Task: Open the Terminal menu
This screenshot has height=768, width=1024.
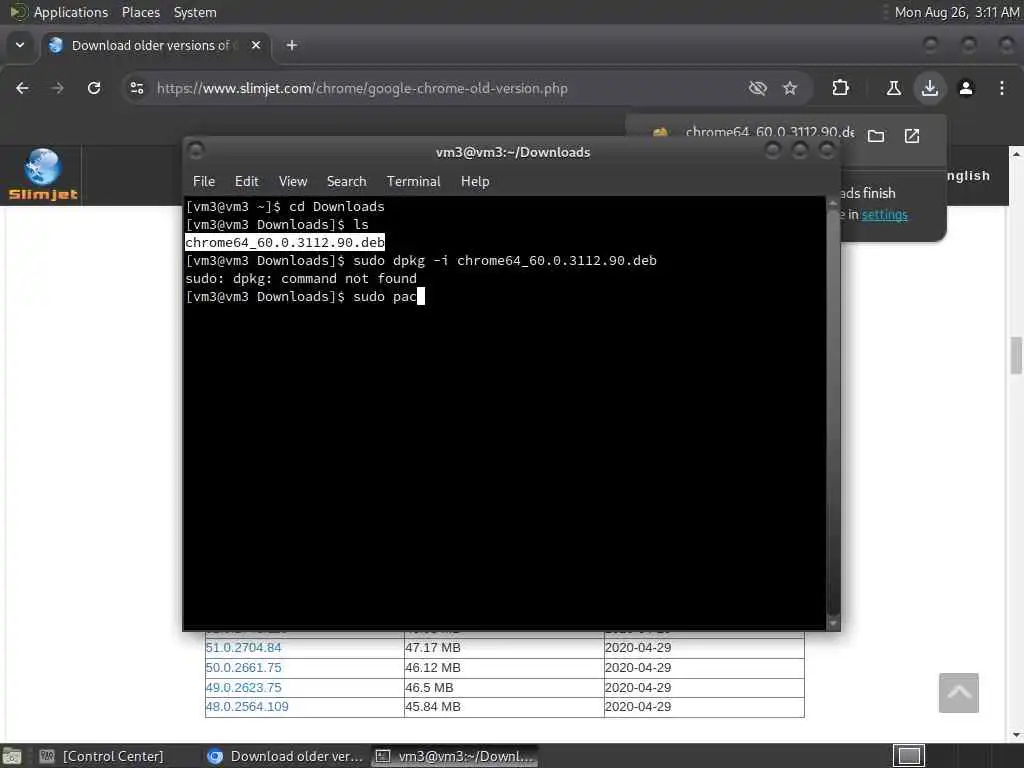Action: [413, 182]
